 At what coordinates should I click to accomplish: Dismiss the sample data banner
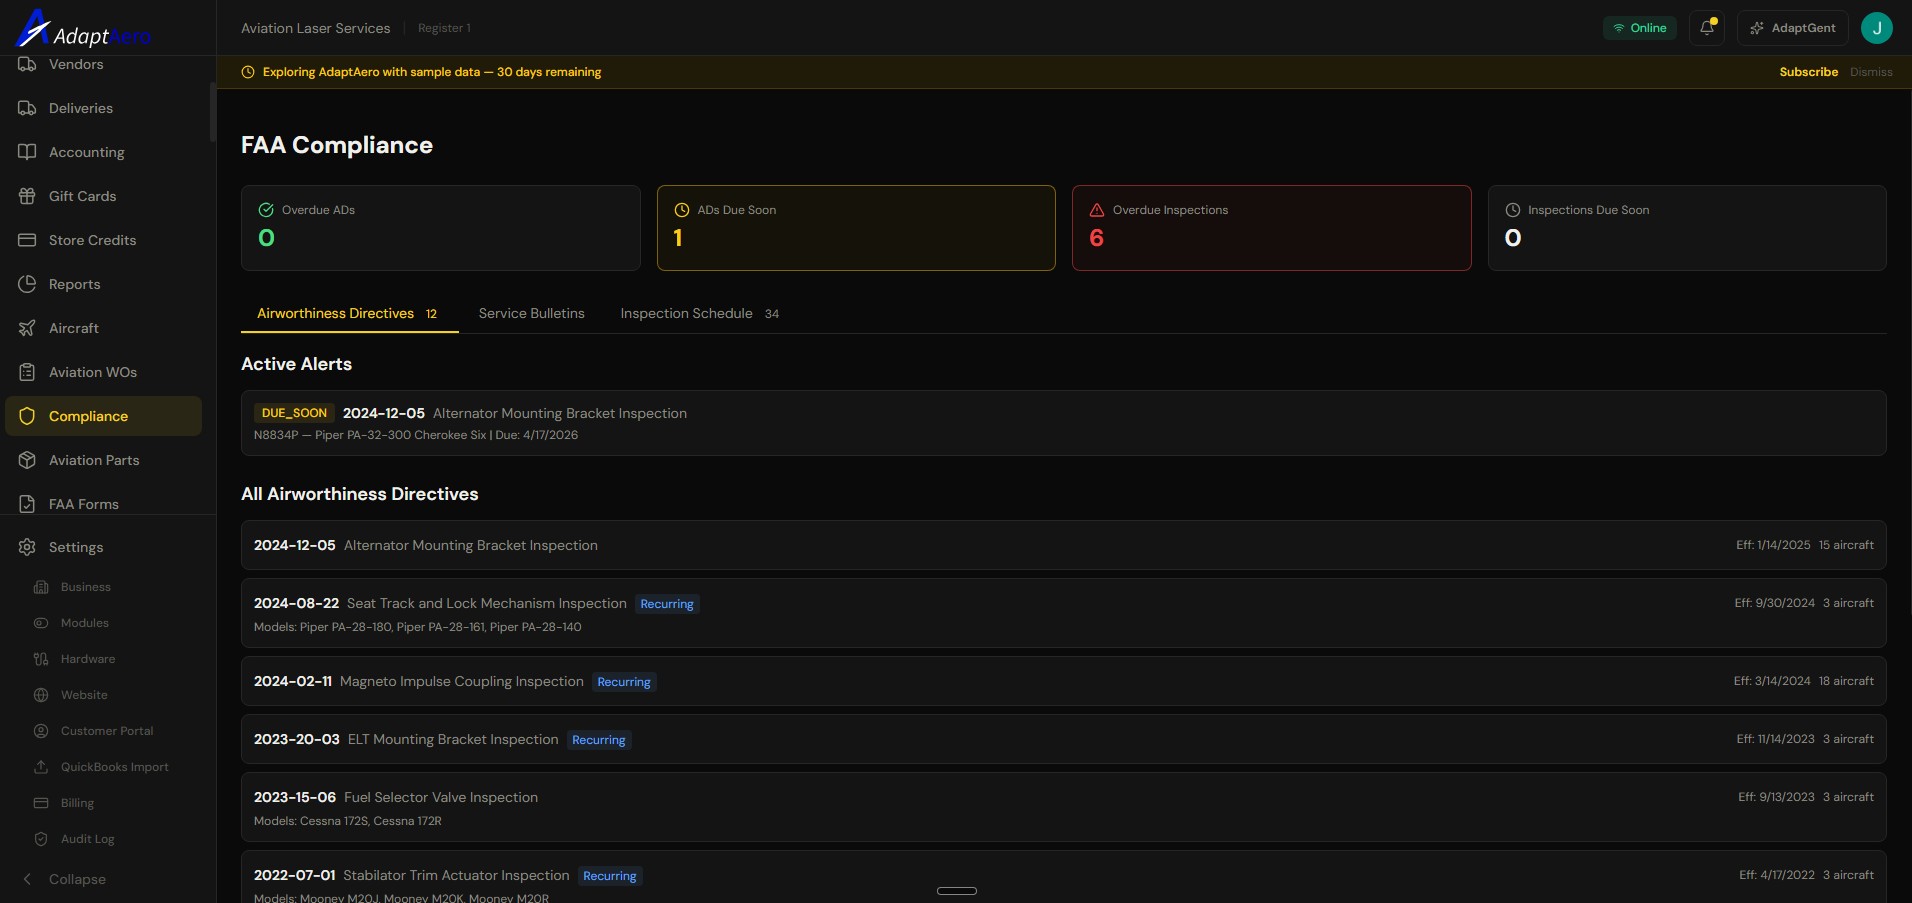(x=1871, y=72)
